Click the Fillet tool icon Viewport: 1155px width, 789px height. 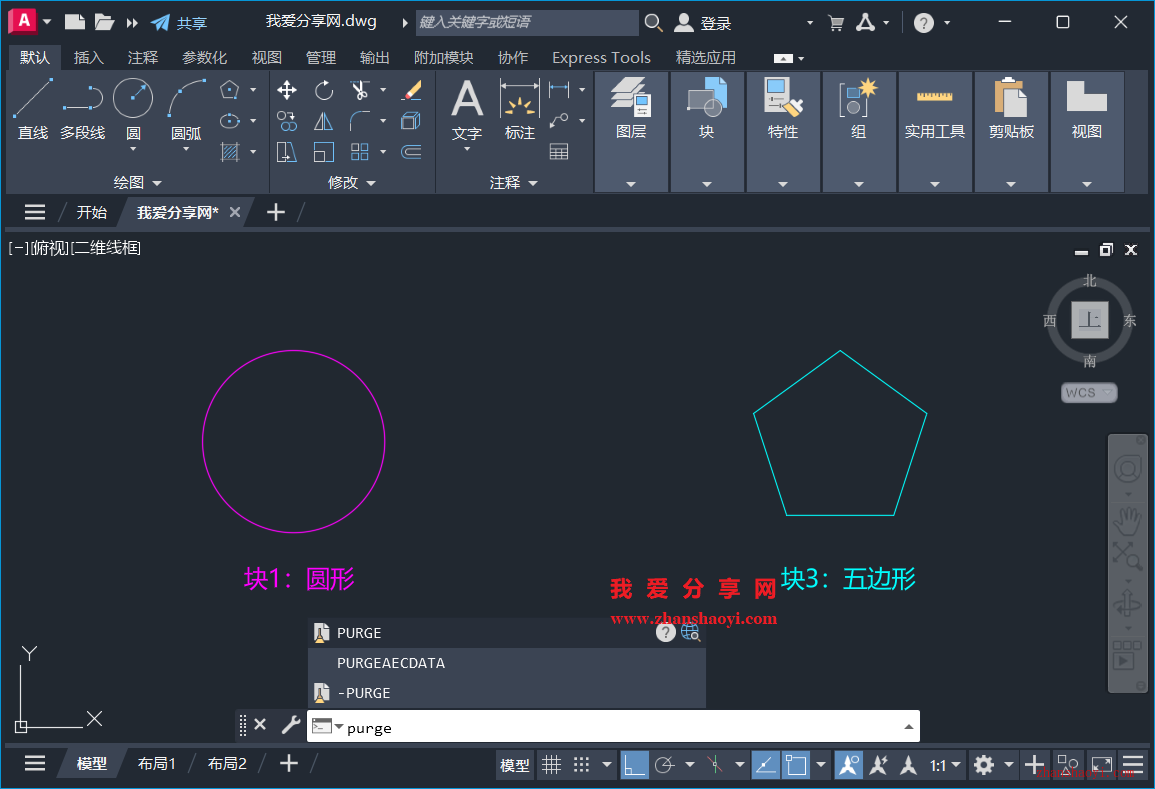point(359,121)
